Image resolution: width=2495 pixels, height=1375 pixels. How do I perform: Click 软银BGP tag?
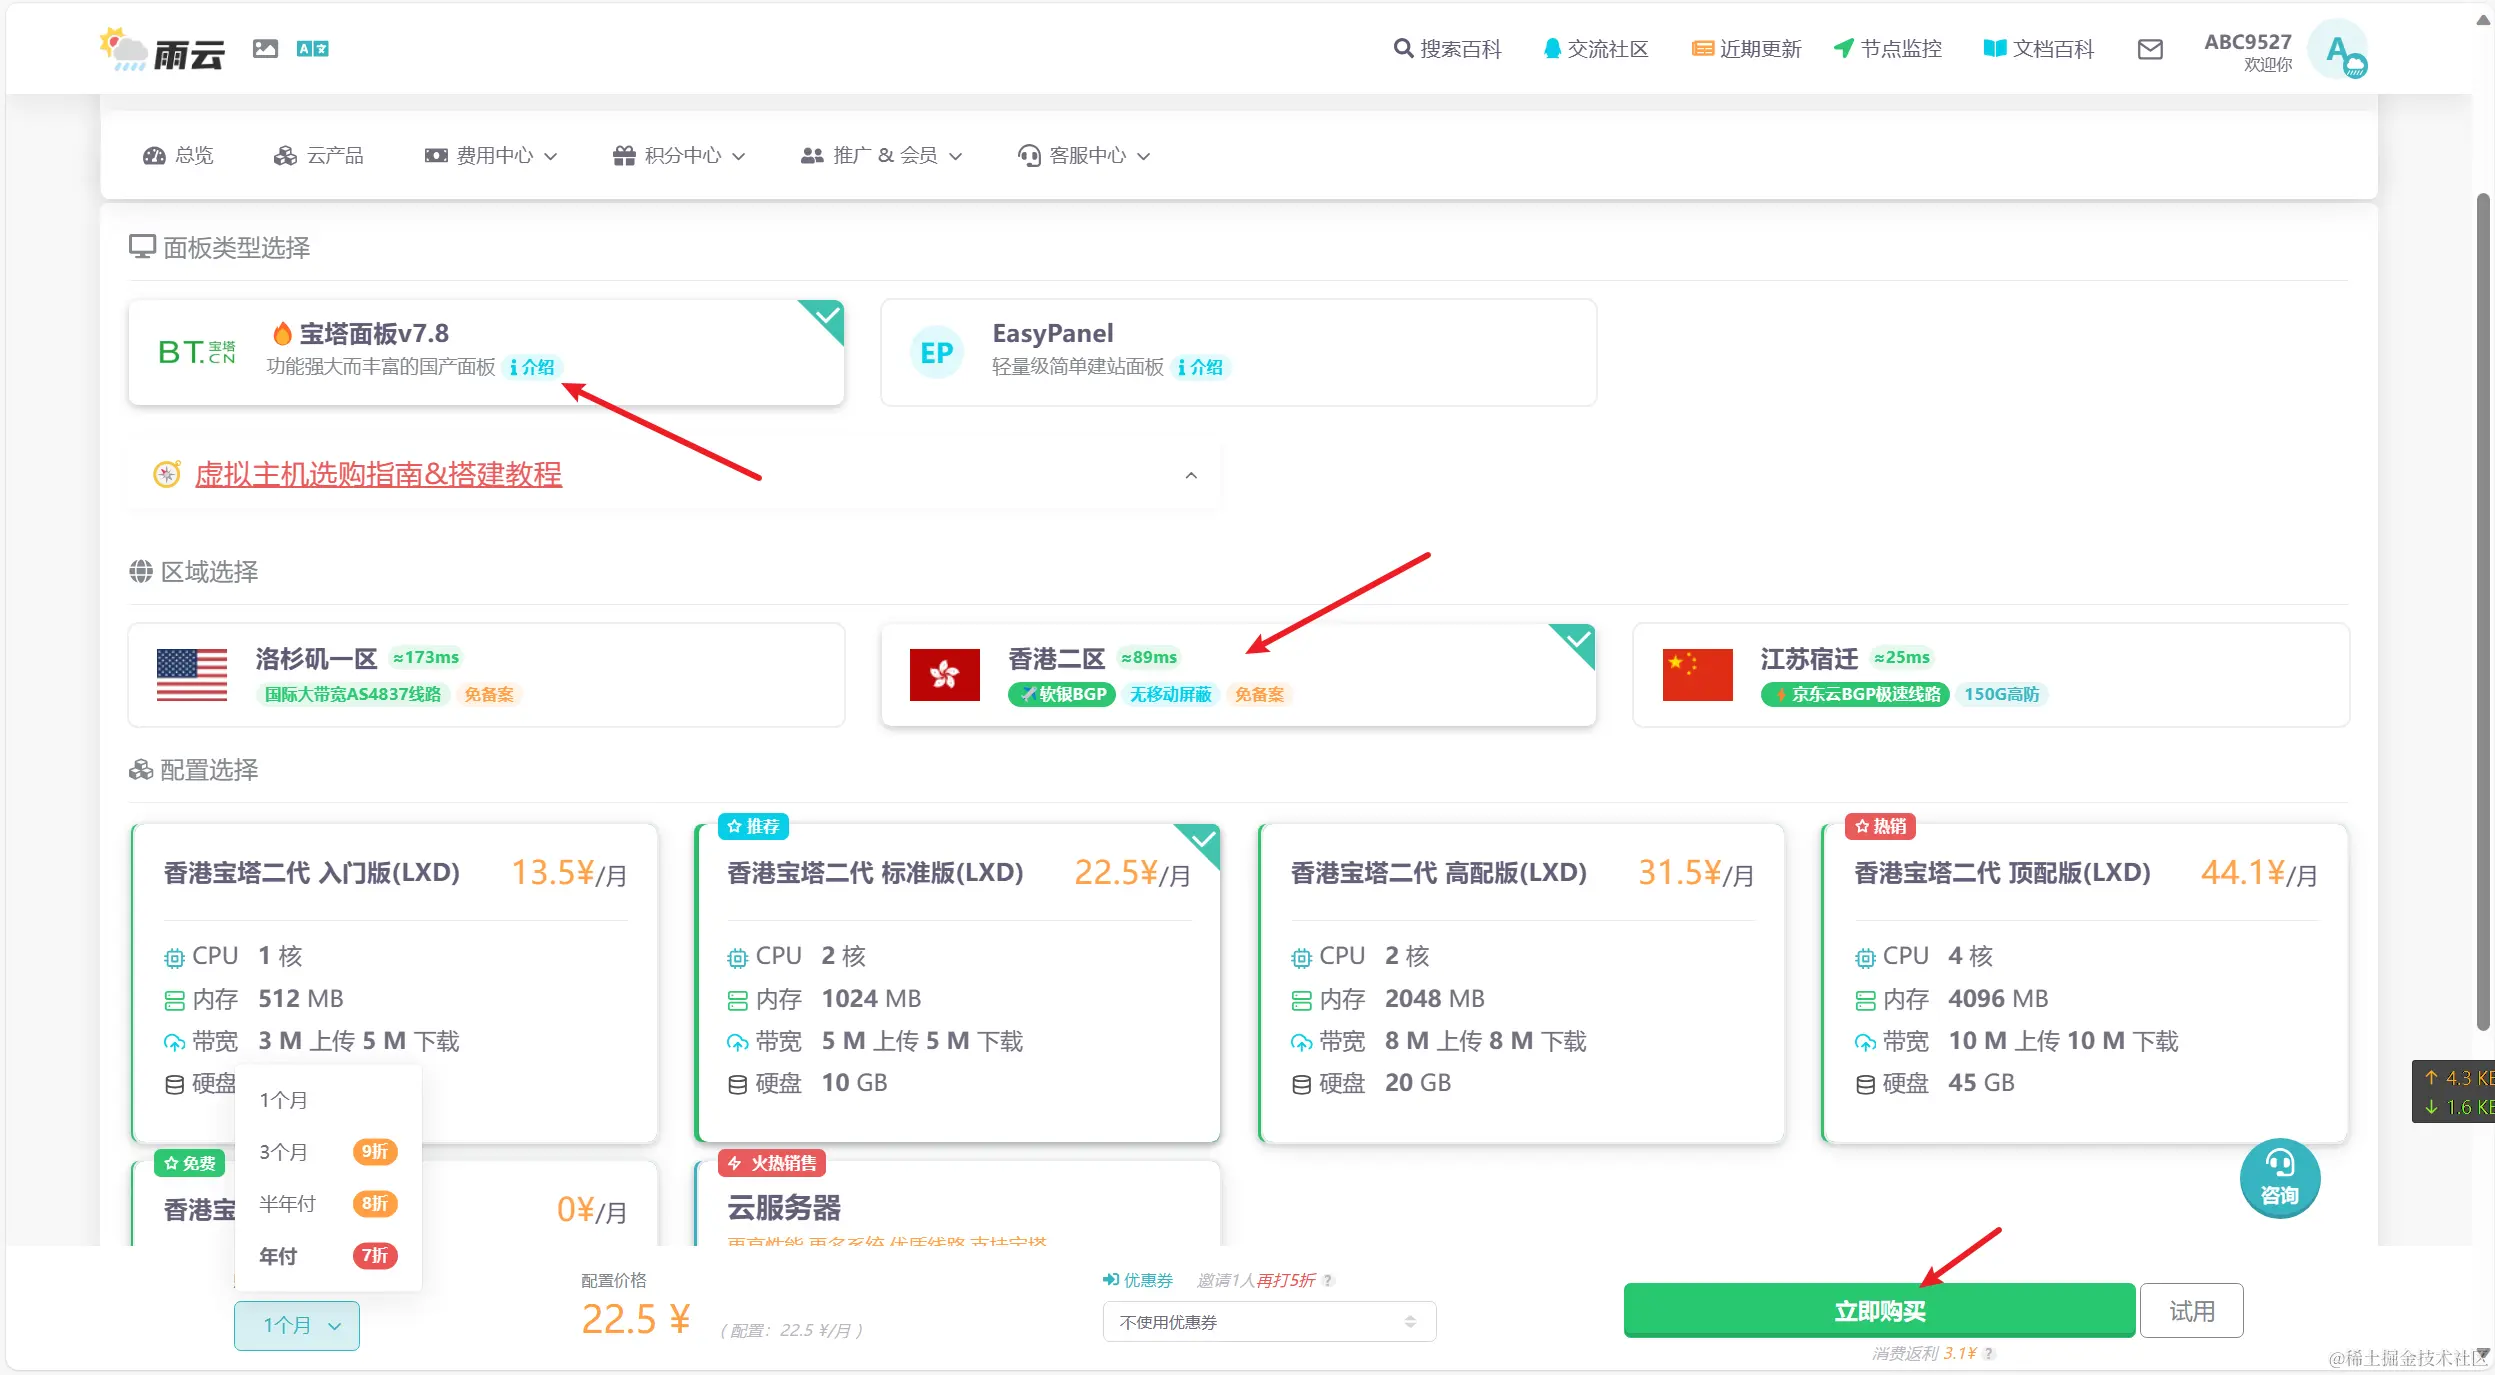[1062, 694]
